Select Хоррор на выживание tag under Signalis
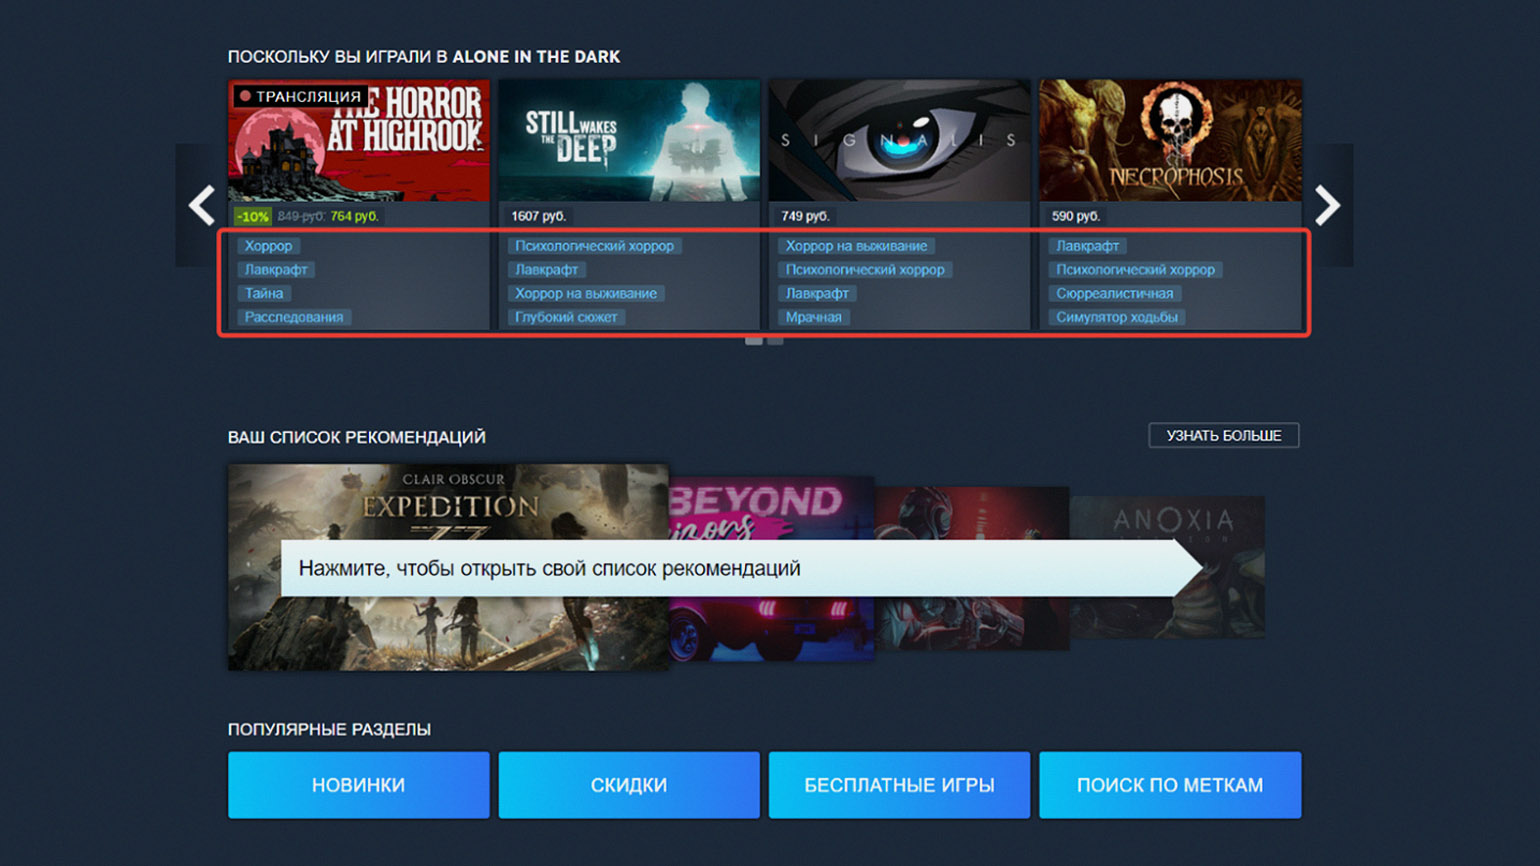 [856, 246]
